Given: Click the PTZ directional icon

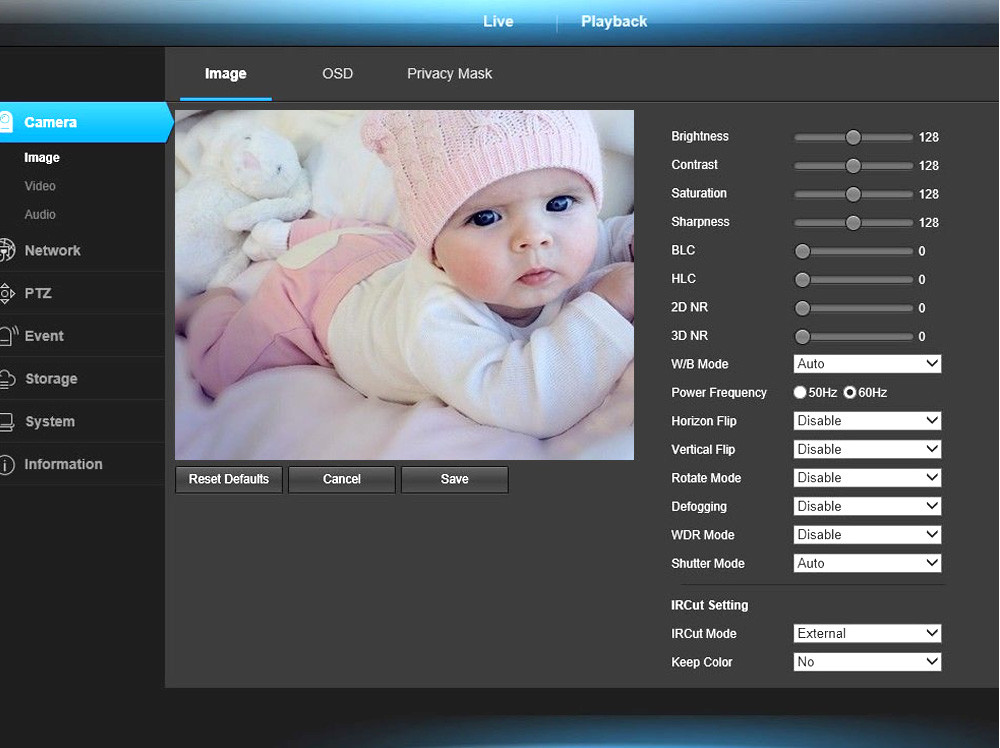Looking at the screenshot, I should (x=6, y=293).
